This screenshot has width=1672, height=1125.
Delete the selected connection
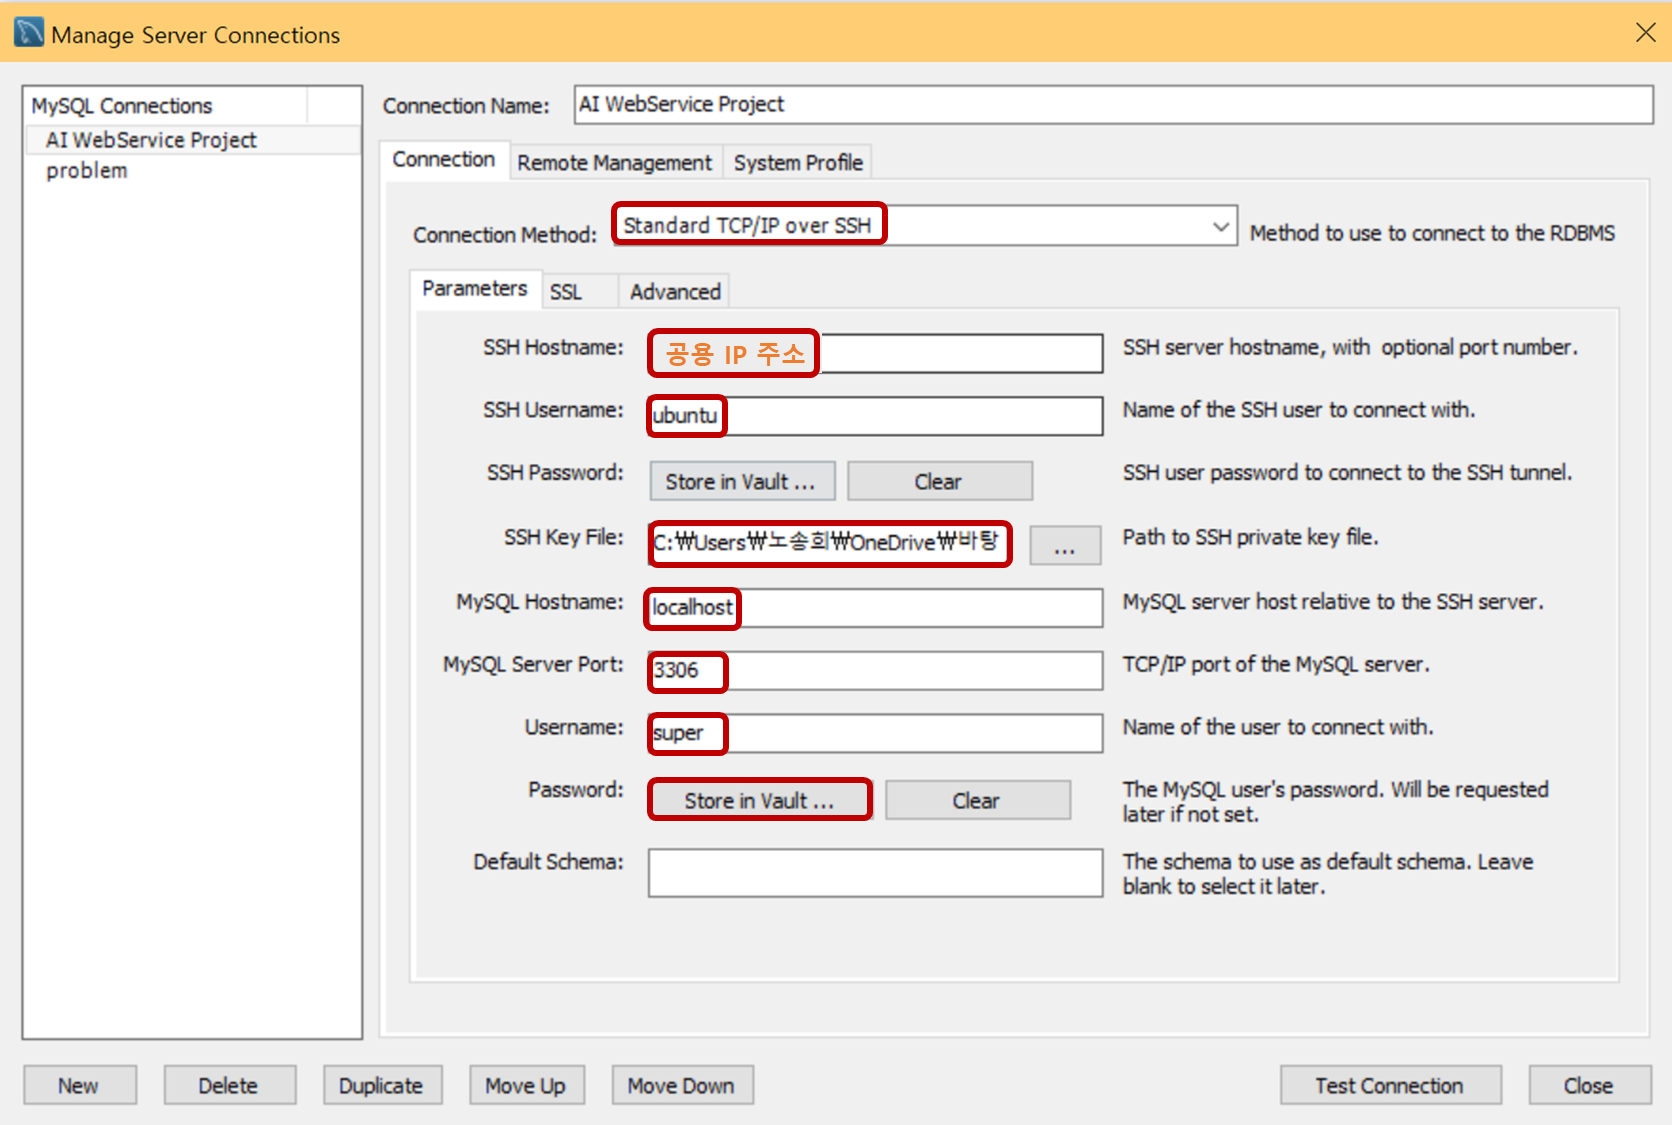tap(230, 1085)
